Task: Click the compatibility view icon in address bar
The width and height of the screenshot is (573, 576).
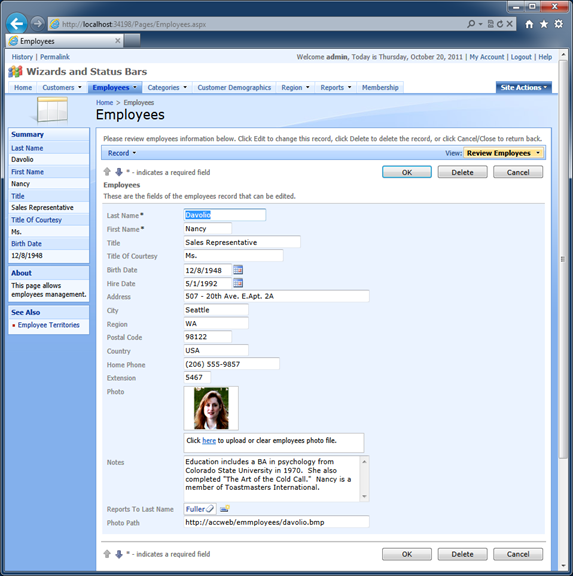Action: point(491,24)
